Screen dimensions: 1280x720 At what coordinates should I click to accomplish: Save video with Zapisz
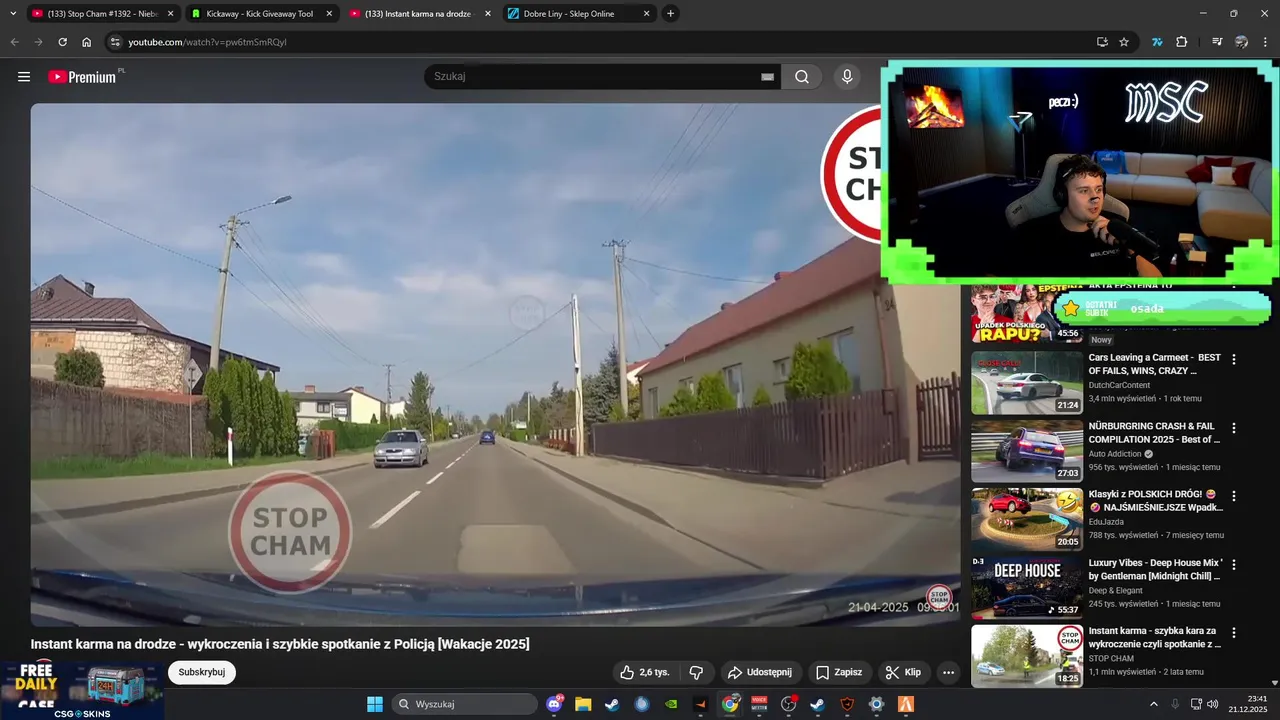point(840,672)
